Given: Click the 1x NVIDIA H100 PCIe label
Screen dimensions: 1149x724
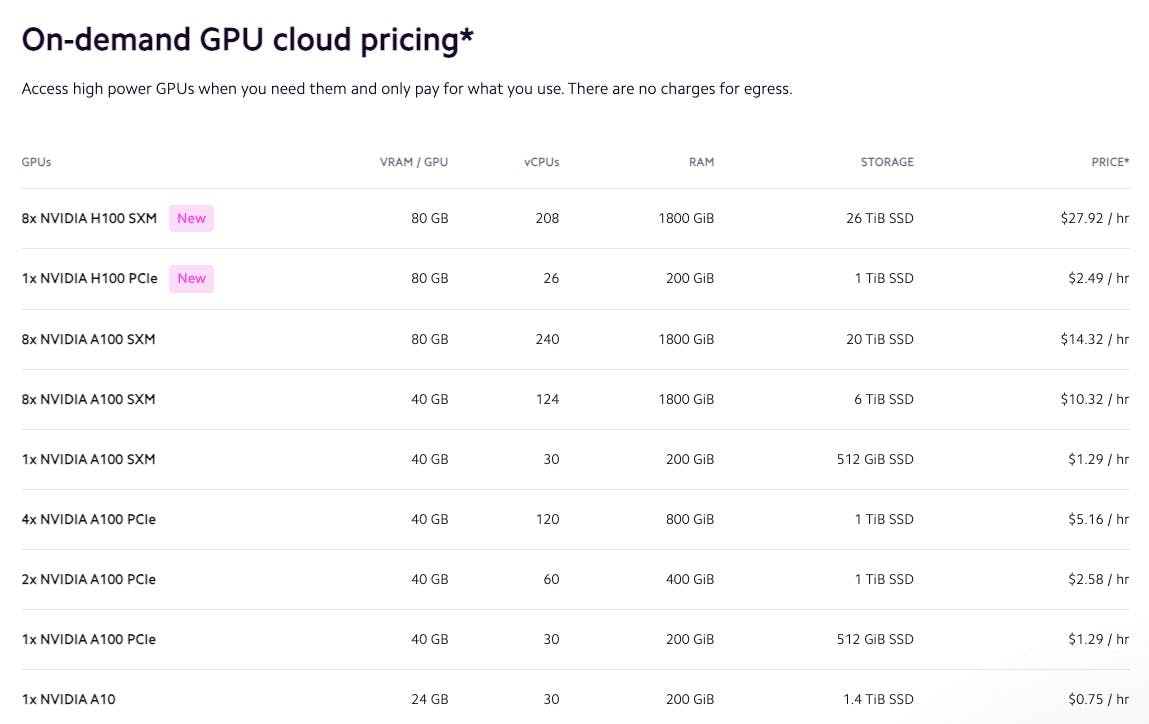Looking at the screenshot, I should pyautogui.click(x=89, y=278).
